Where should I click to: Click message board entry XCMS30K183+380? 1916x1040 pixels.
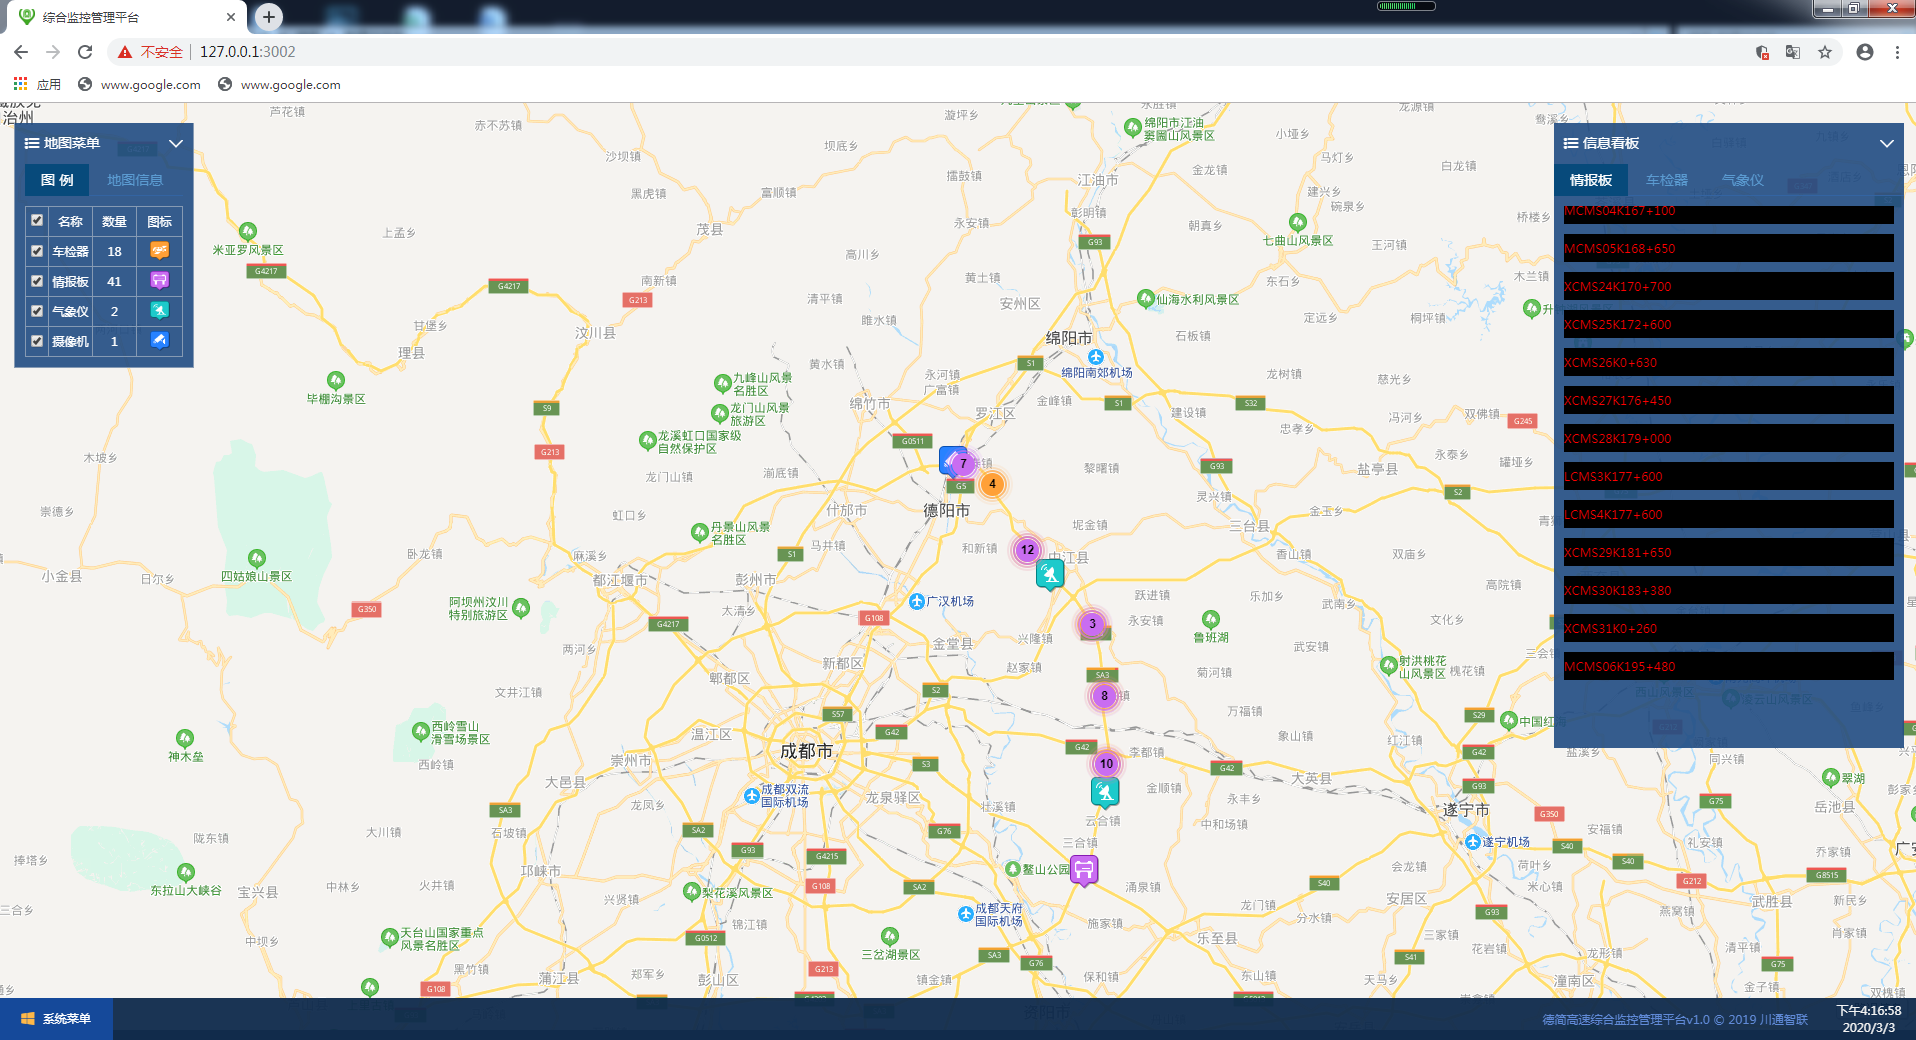pos(1728,590)
